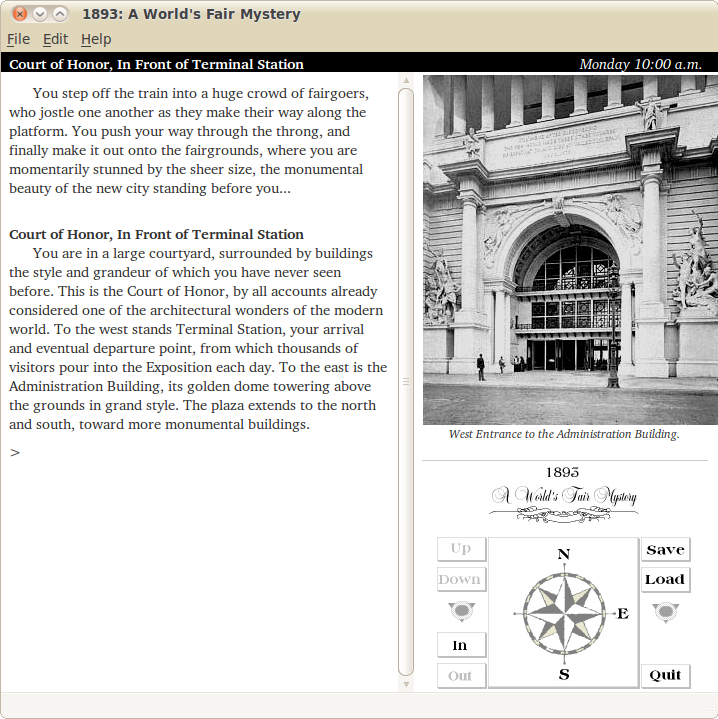The height and width of the screenshot is (719, 718).
Task: Minimize the window with the down-arrow button
Action: click(40, 14)
